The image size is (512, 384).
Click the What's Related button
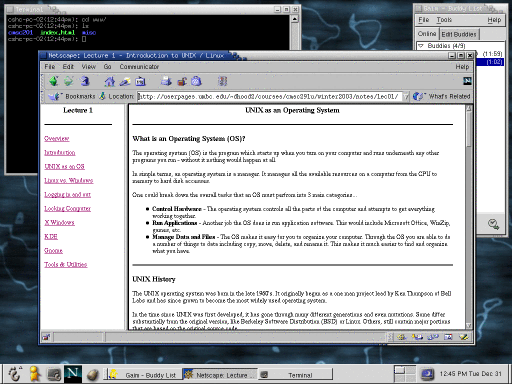coord(442,96)
